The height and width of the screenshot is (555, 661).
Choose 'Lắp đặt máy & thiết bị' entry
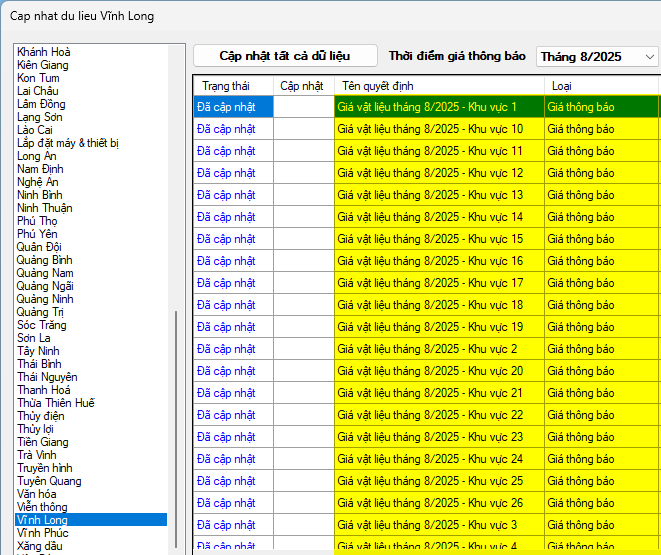[68, 143]
